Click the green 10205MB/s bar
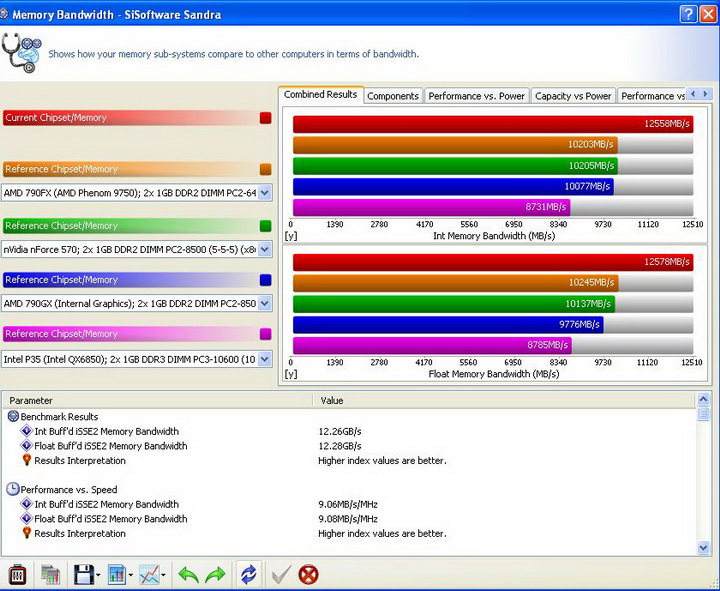This screenshot has height=591, width=720. pyautogui.click(x=455, y=166)
